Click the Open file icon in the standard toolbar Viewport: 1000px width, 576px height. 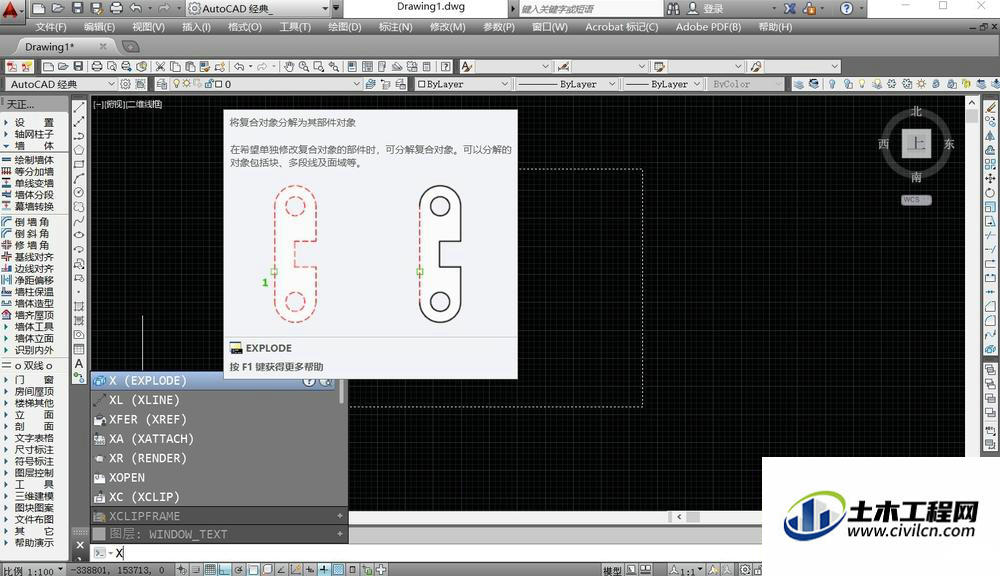63,66
